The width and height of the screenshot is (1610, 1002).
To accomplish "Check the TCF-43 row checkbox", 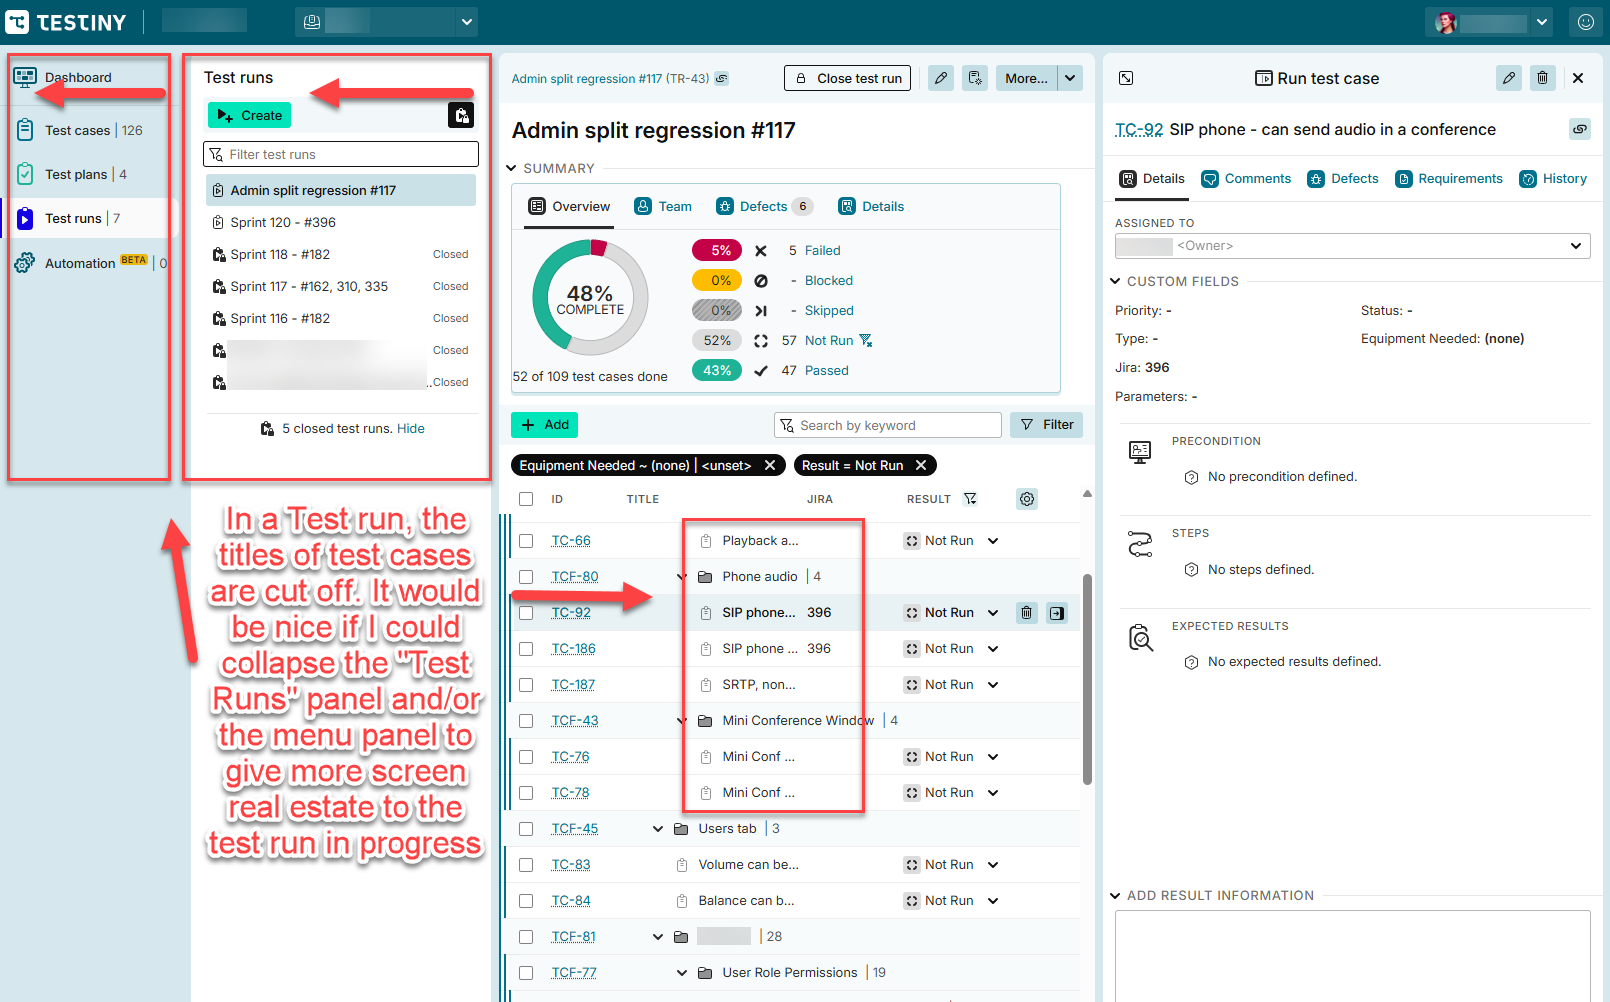I will tap(526, 721).
